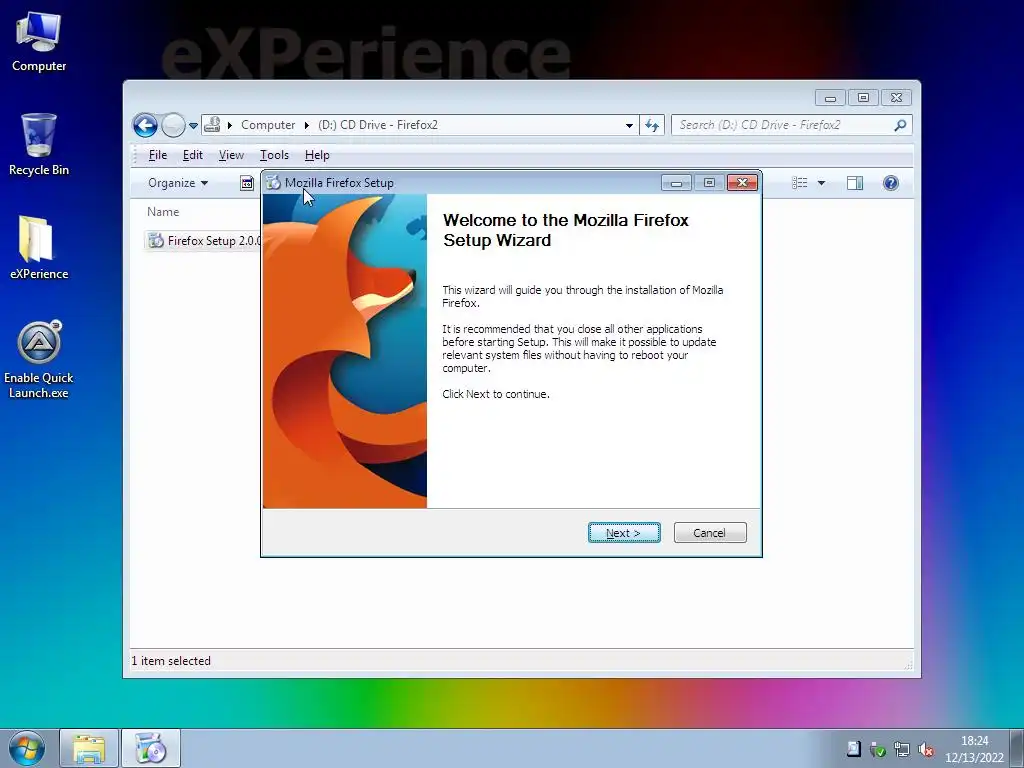Click the Explorer forward navigation button
The image size is (1024, 768).
click(173, 125)
